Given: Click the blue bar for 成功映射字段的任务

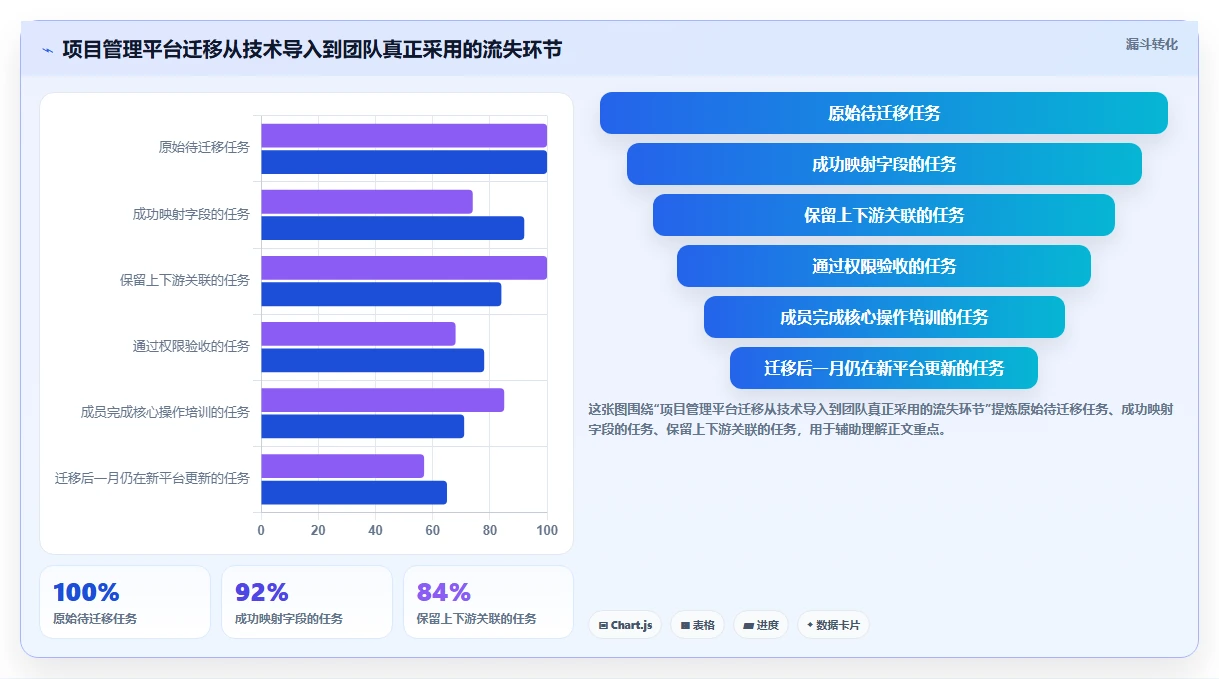Looking at the screenshot, I should pos(393,228).
